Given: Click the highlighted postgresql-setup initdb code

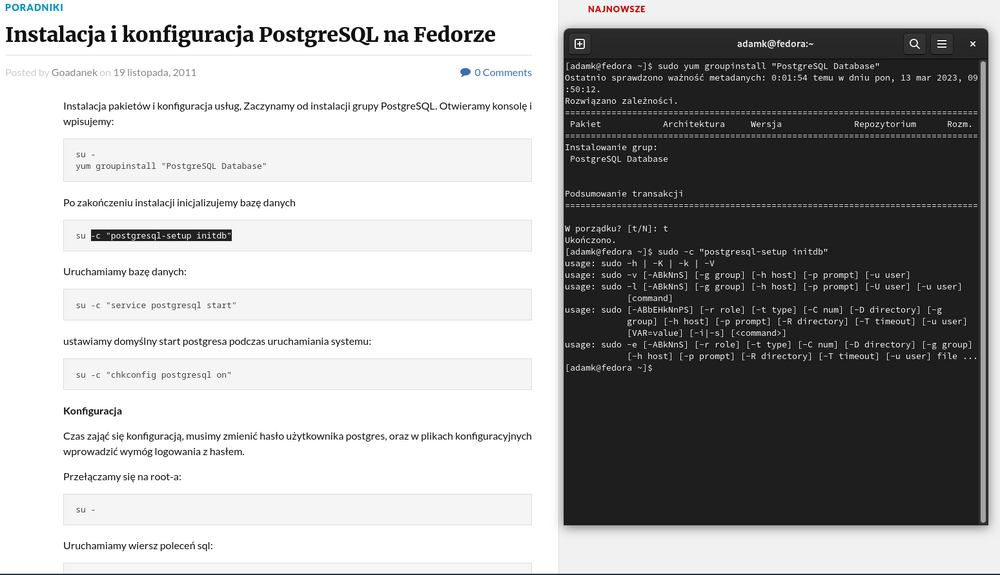Looking at the screenshot, I should pos(161,236).
